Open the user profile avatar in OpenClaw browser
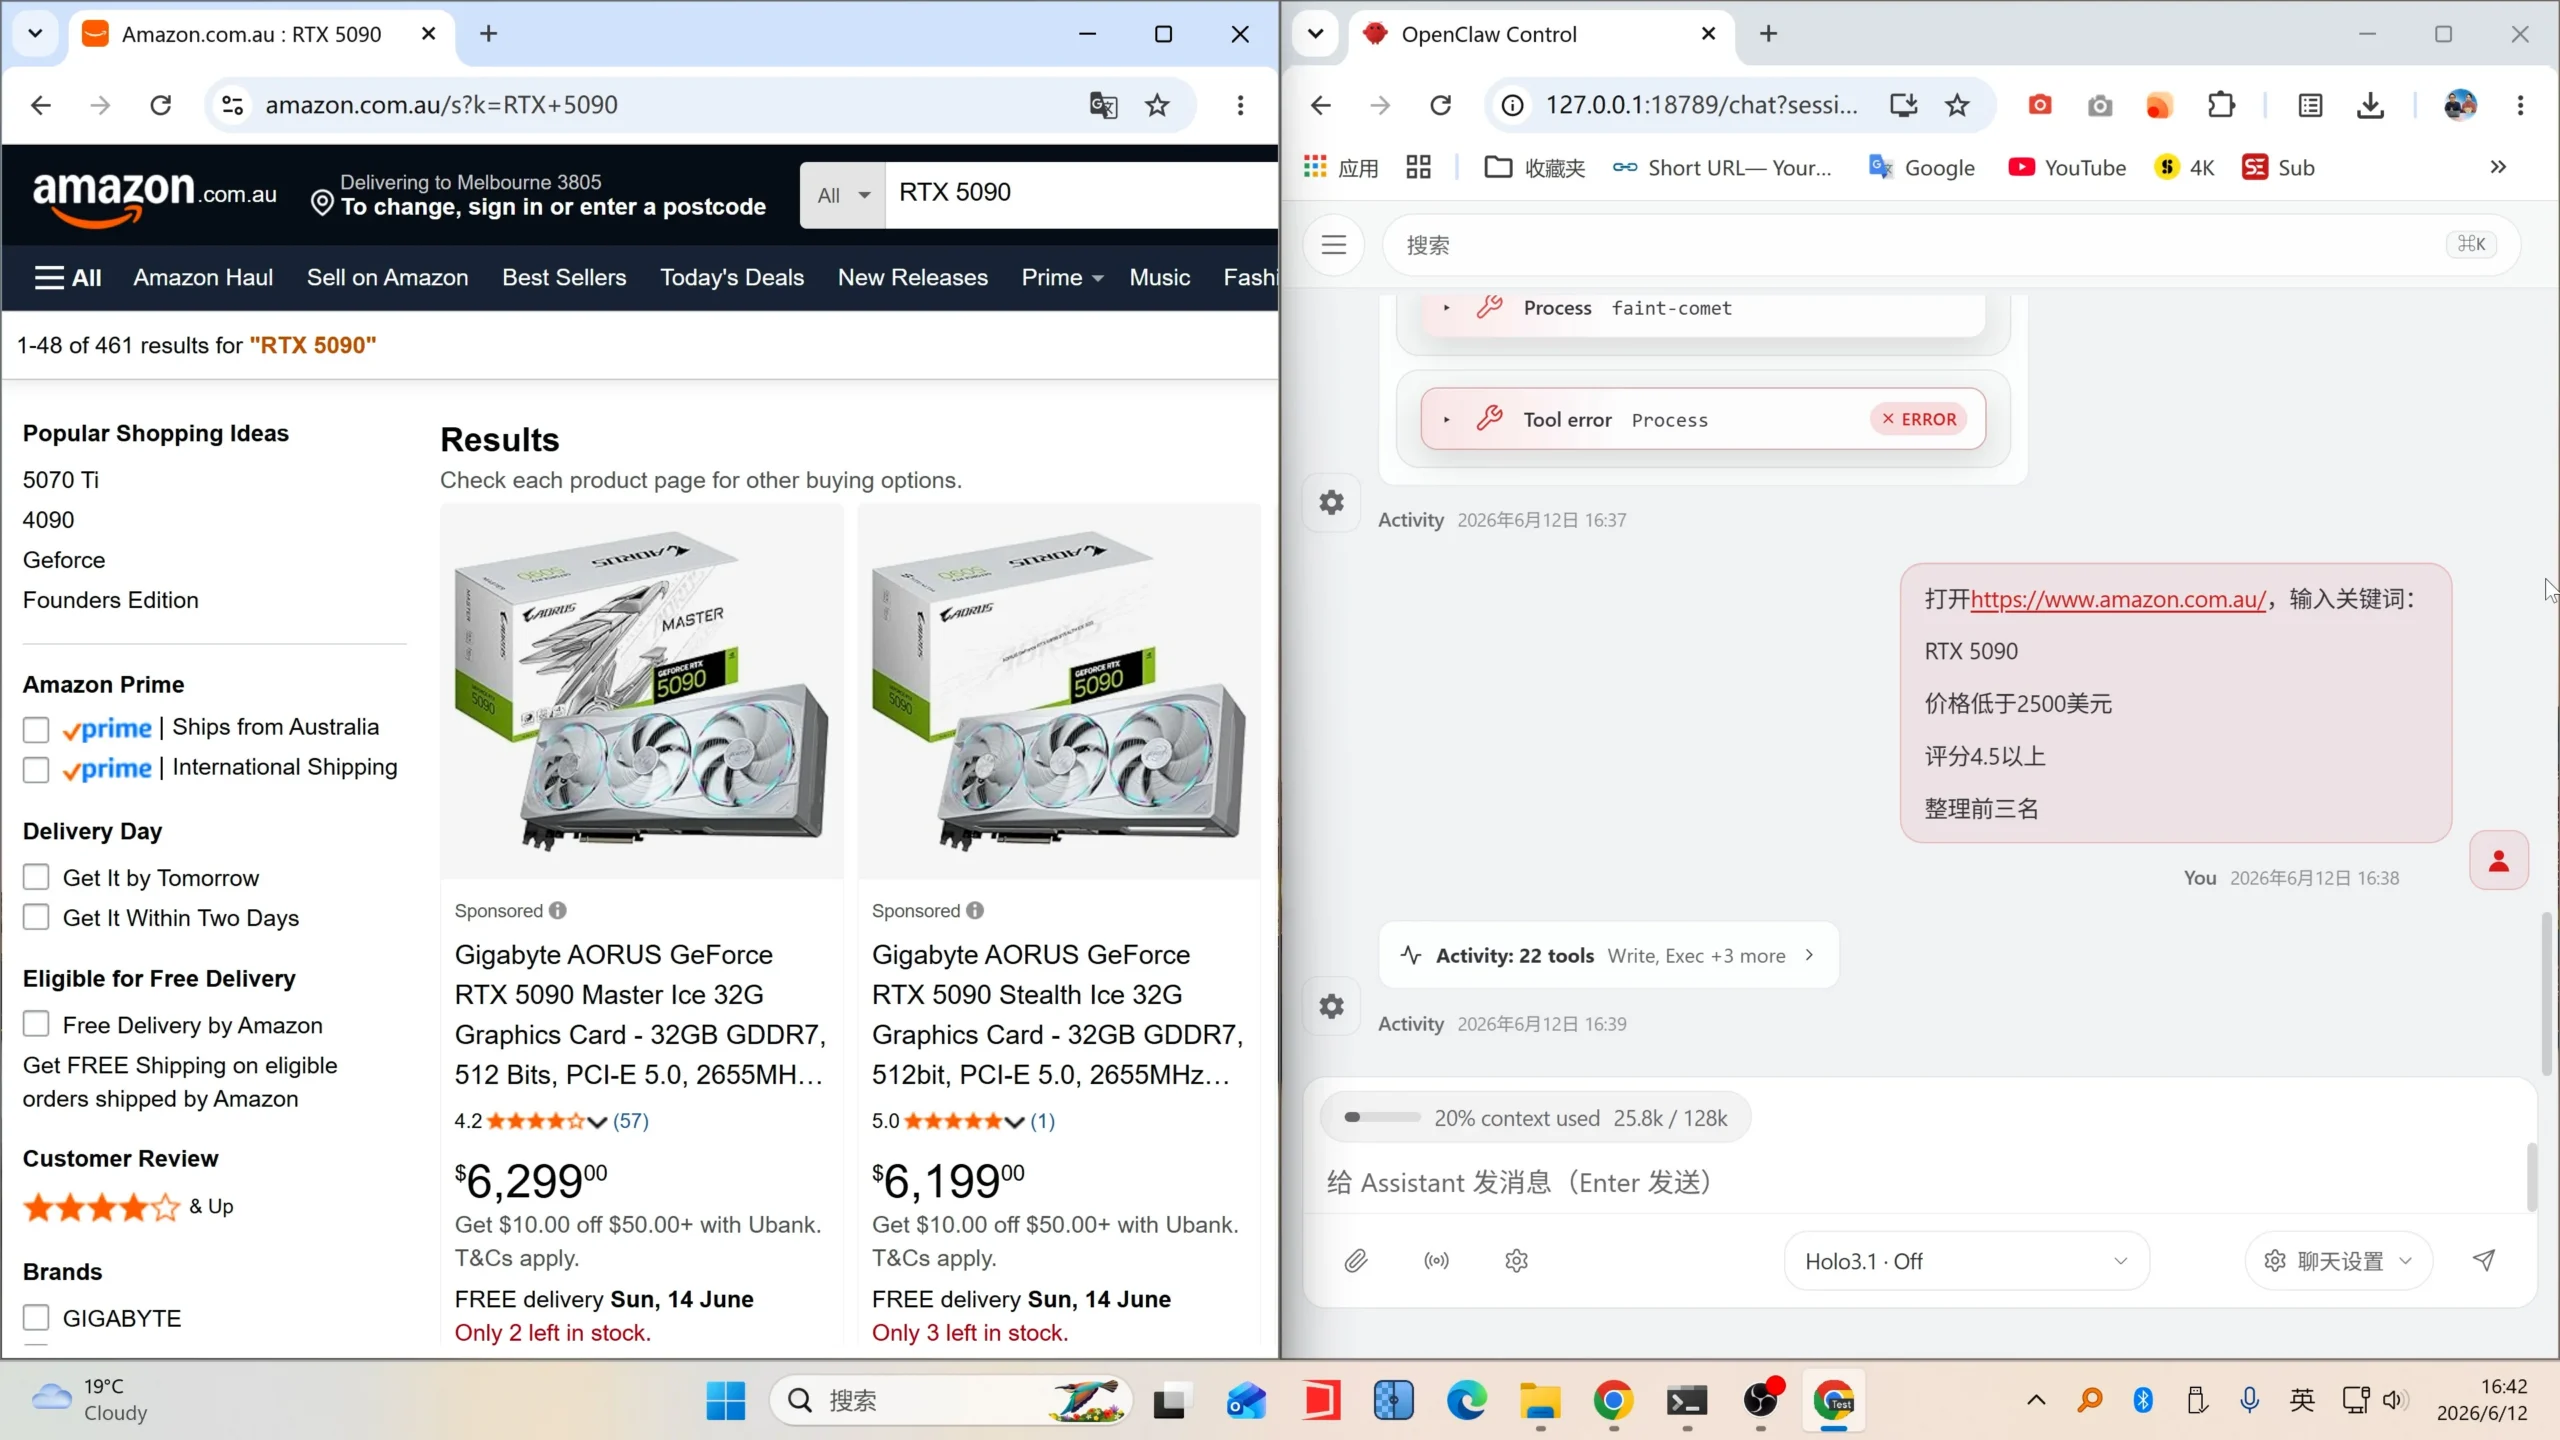The height and width of the screenshot is (1440, 2560). pos(2460,105)
